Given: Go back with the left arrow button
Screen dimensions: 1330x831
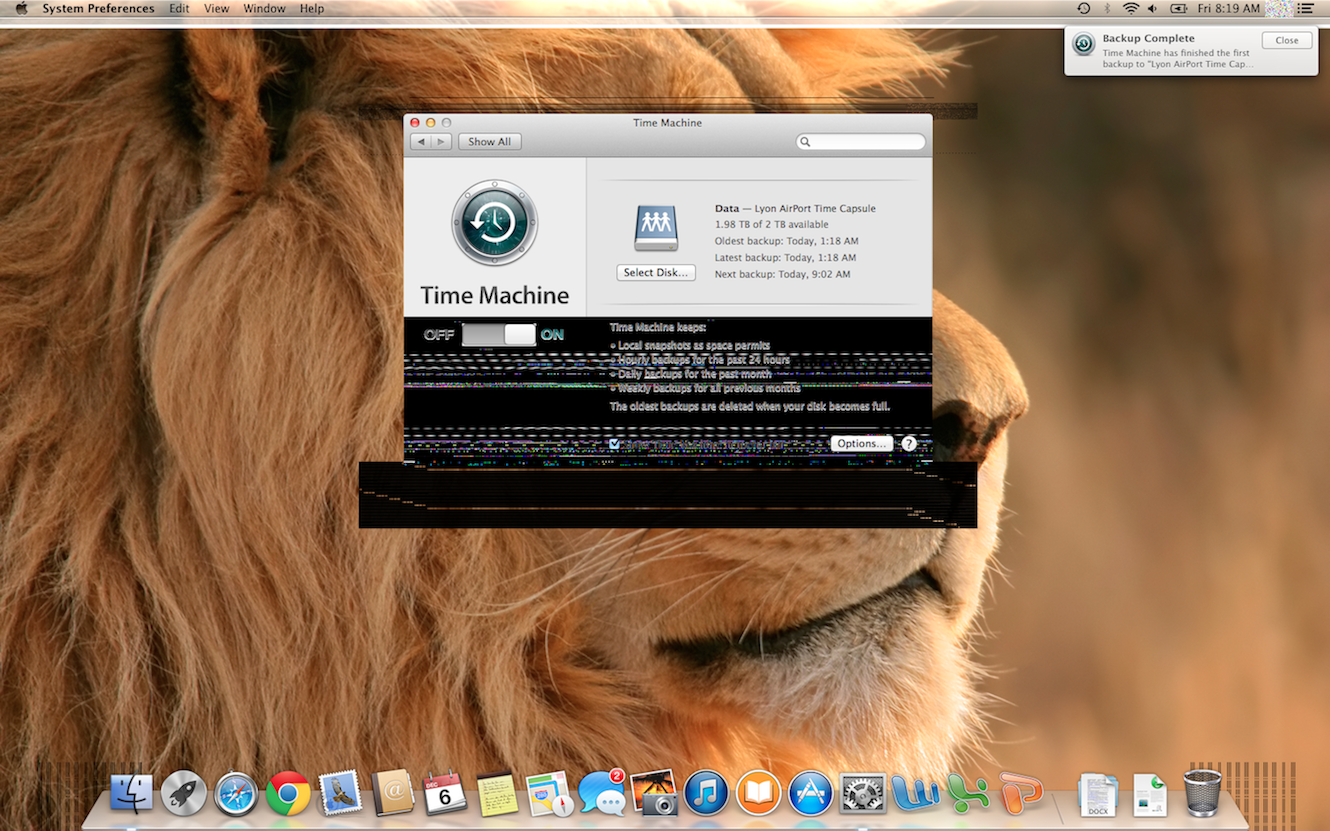Looking at the screenshot, I should [x=421, y=142].
